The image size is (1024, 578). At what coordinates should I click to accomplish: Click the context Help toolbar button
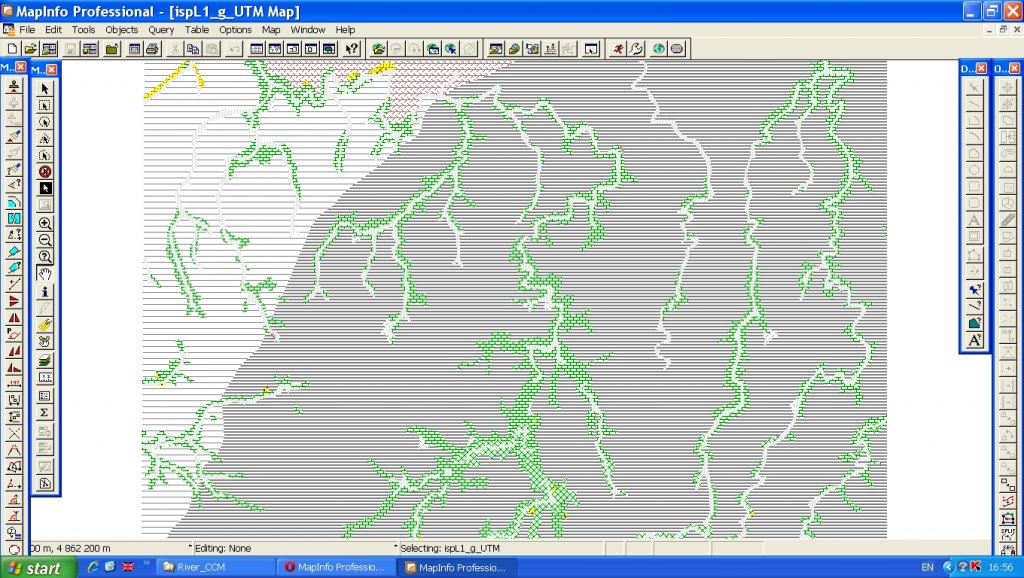tap(351, 48)
